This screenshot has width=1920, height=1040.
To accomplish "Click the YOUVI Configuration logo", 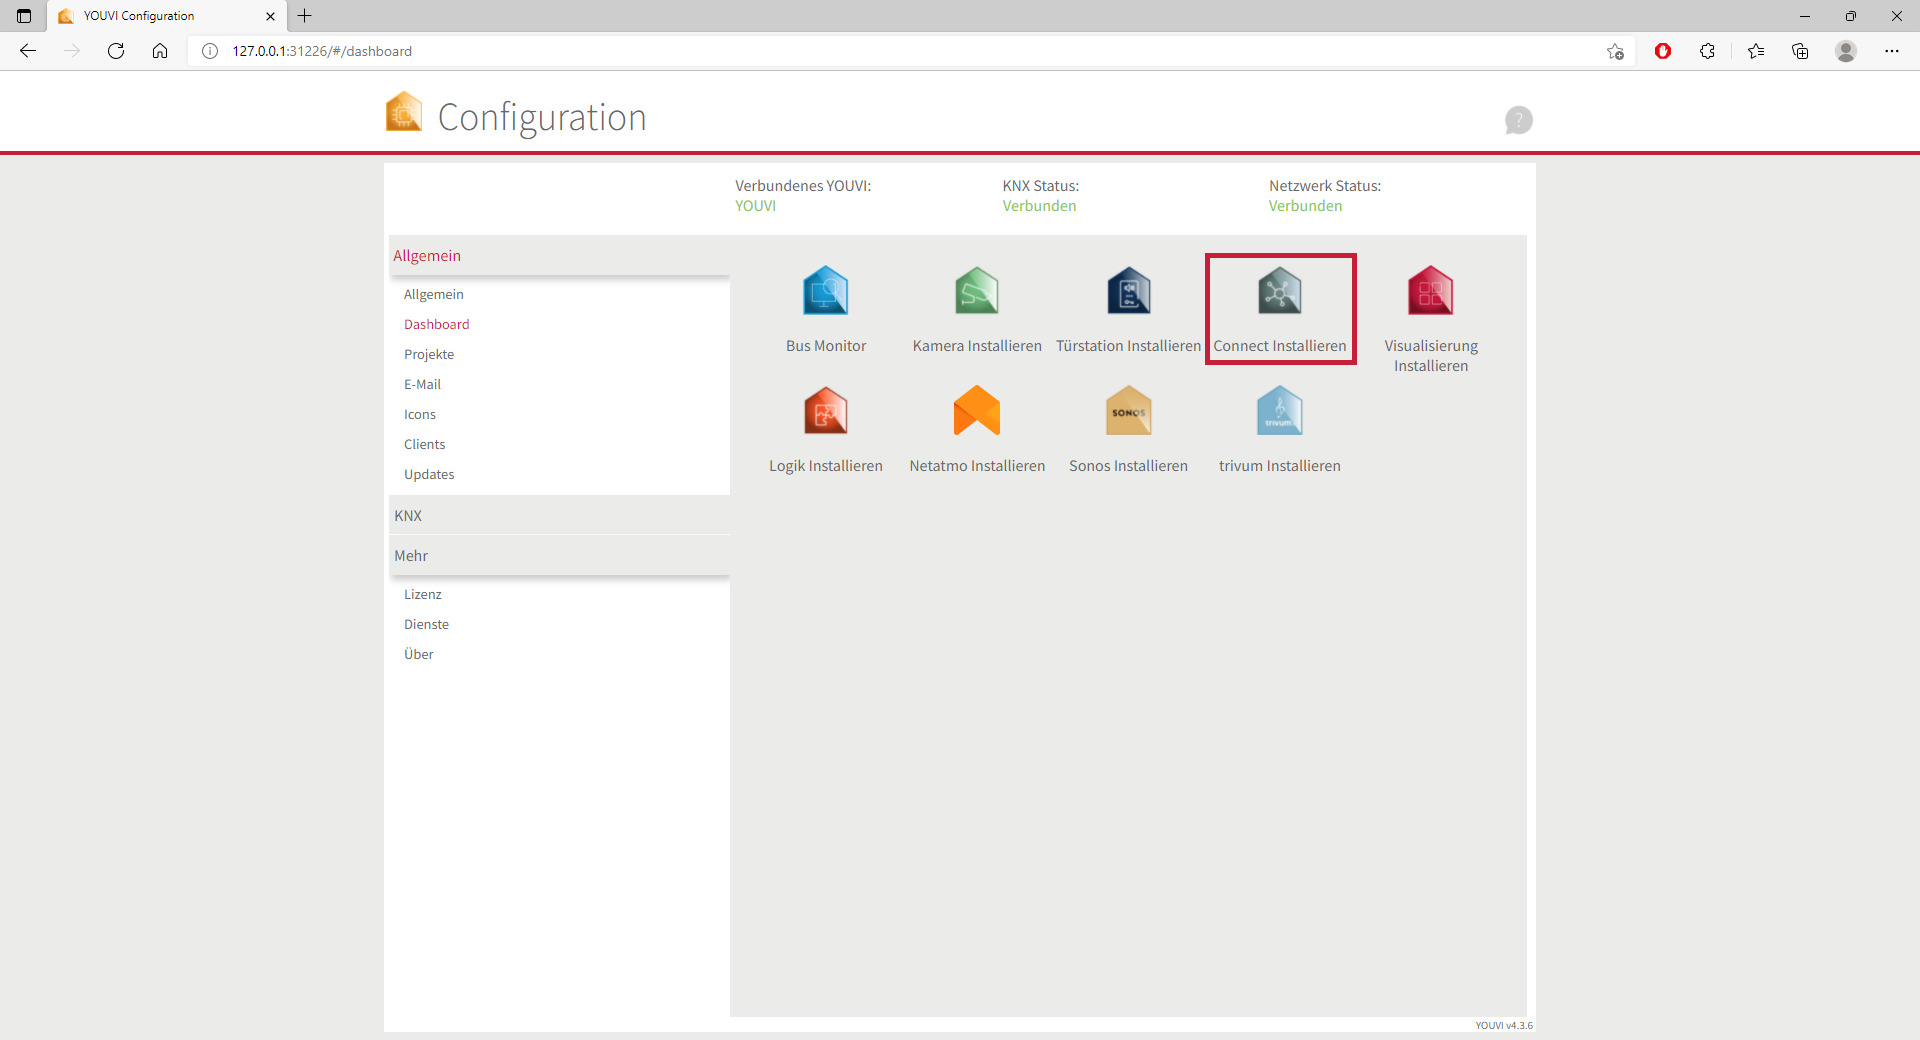I will [404, 112].
